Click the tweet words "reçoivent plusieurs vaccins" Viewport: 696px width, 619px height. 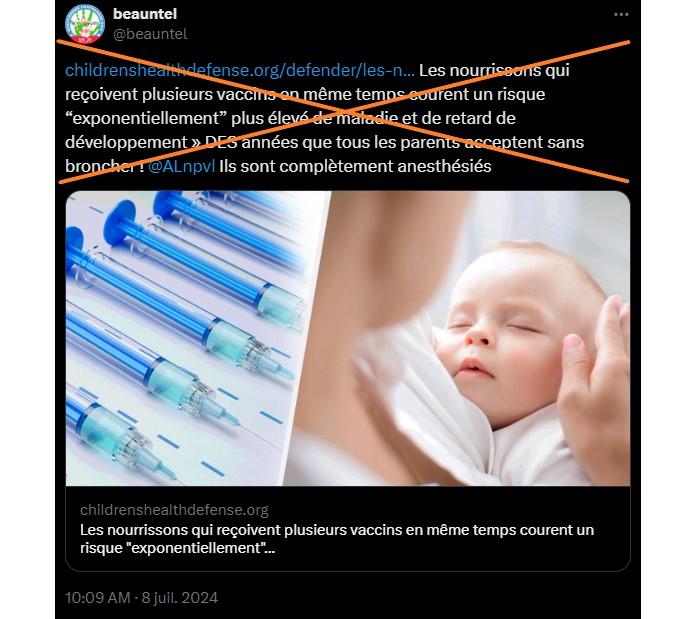(x=170, y=95)
